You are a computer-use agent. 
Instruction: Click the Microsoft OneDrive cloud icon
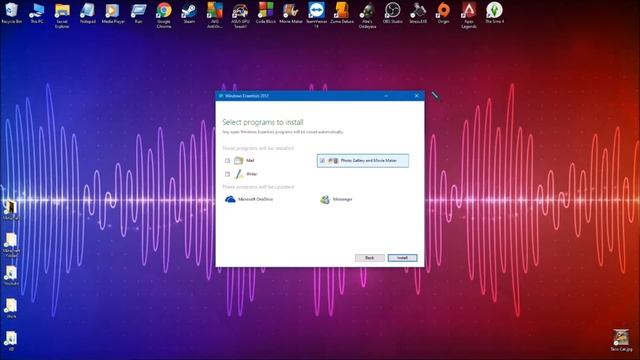230,199
